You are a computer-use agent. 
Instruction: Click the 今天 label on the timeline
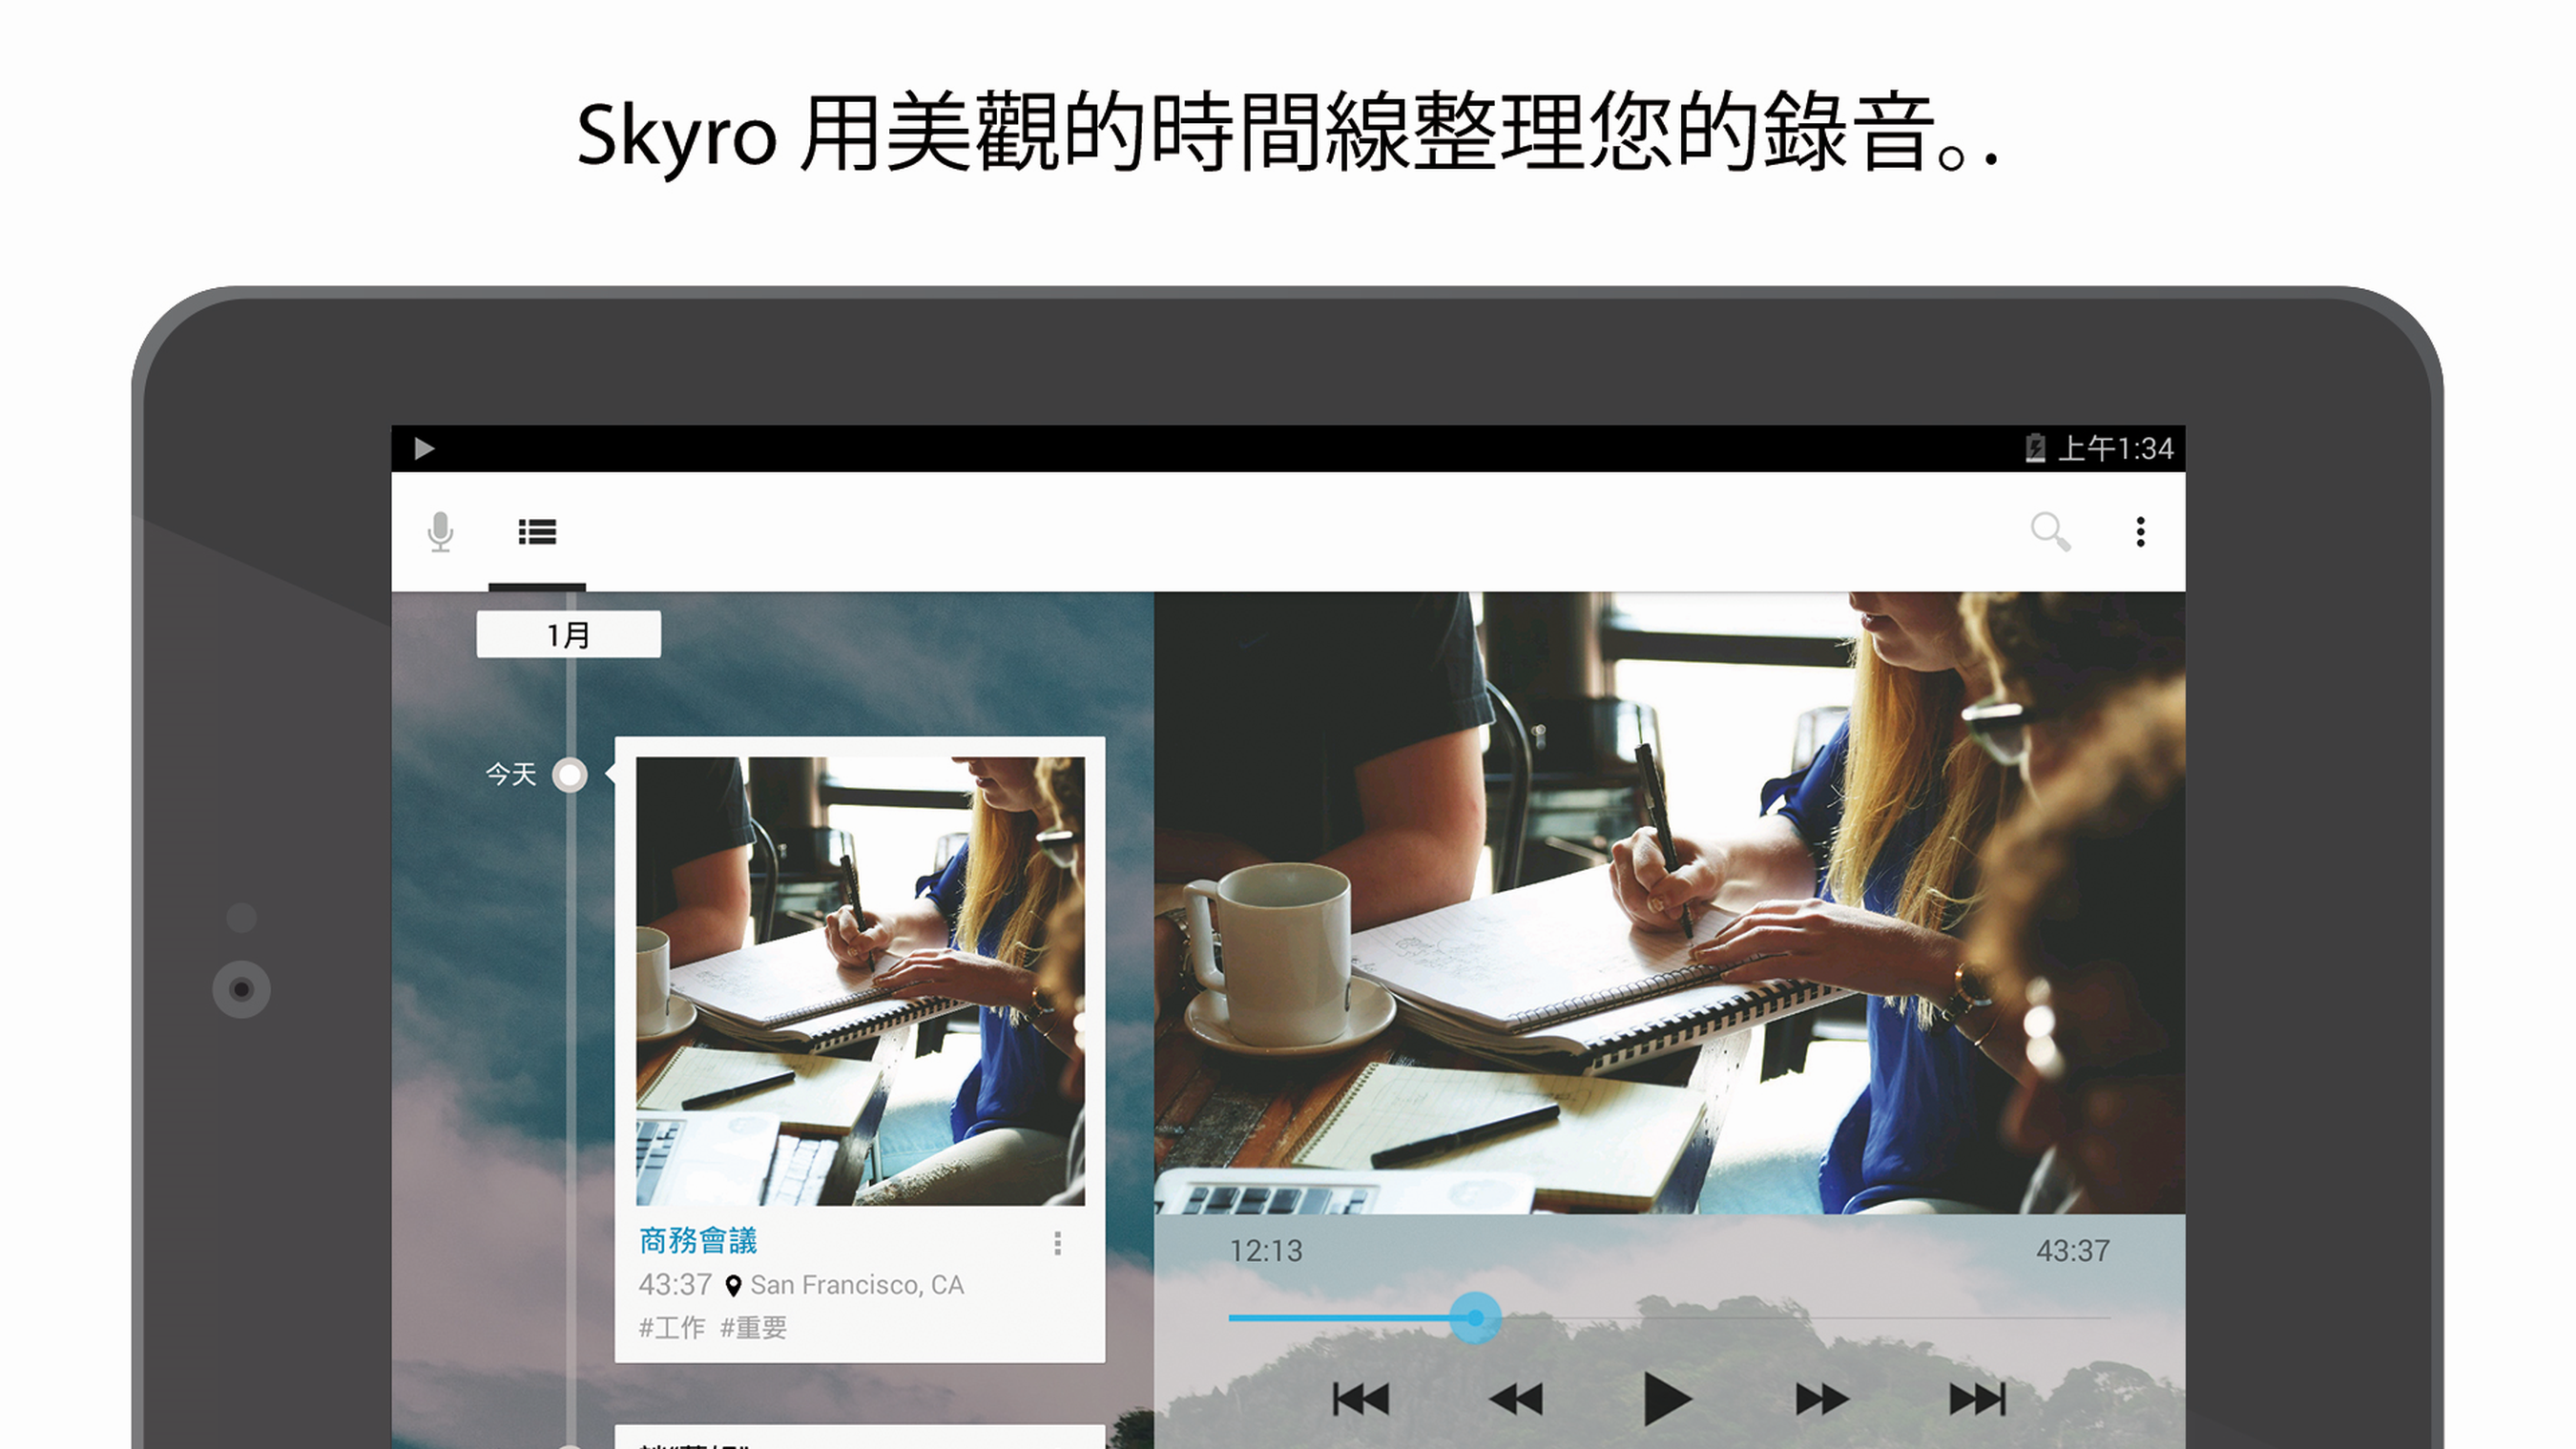tap(511, 774)
